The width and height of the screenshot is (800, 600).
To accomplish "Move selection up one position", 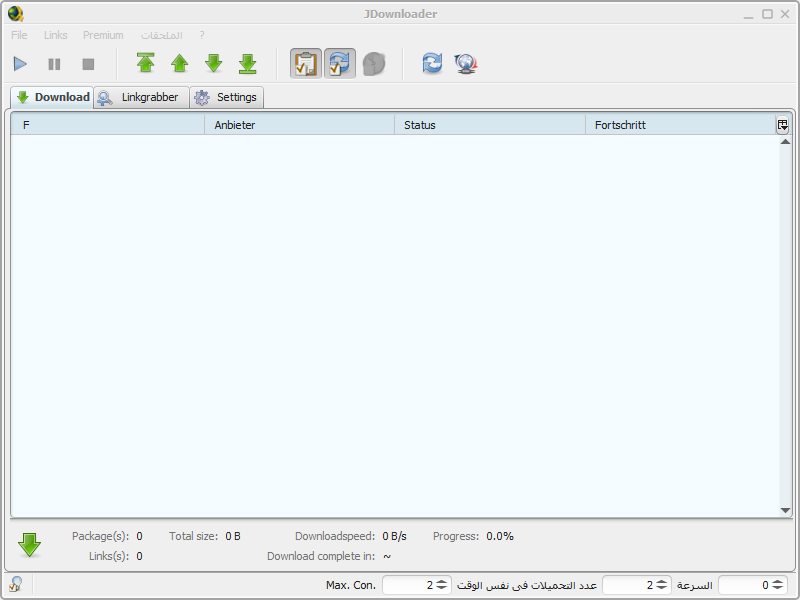I will click(180, 64).
